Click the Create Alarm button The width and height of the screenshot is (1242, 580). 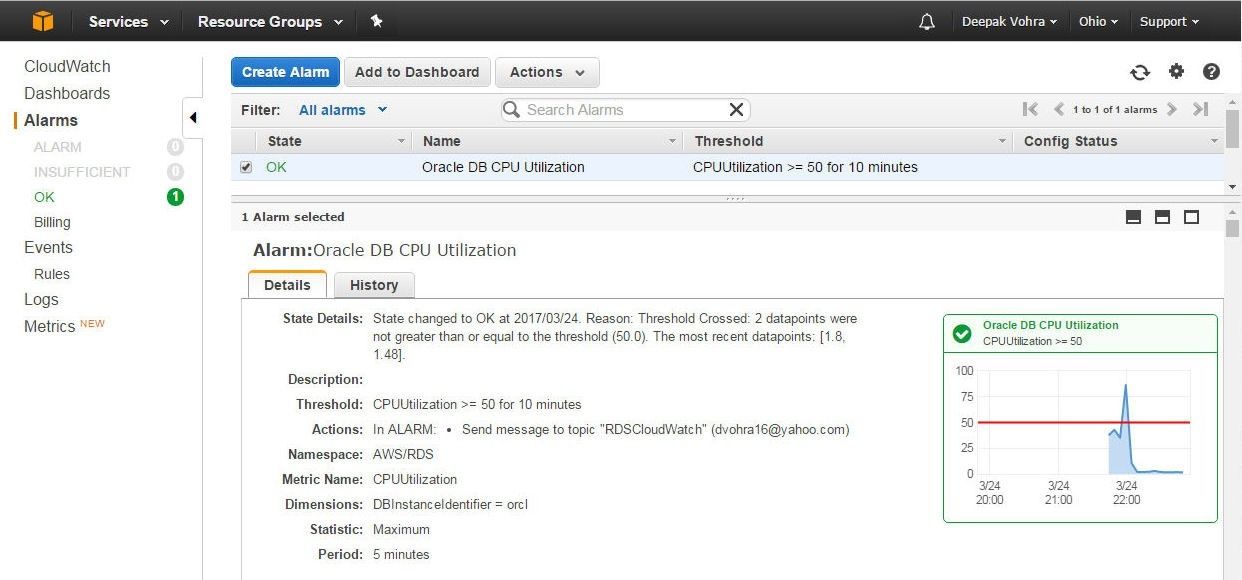click(x=285, y=72)
